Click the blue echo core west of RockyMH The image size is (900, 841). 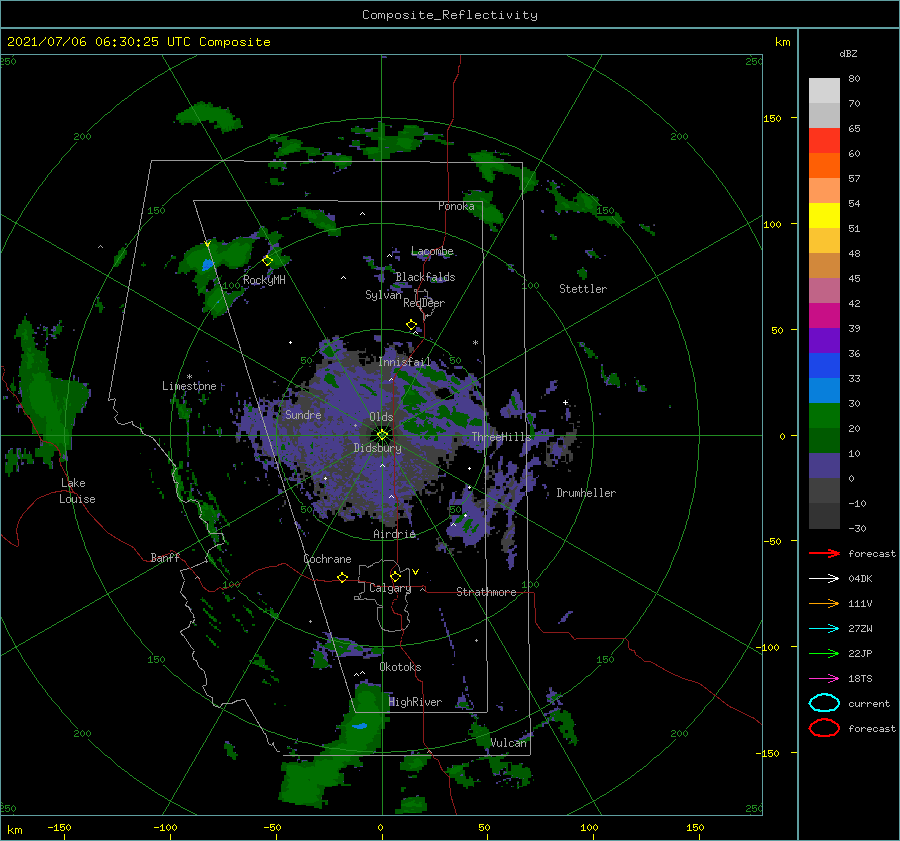click(207, 265)
